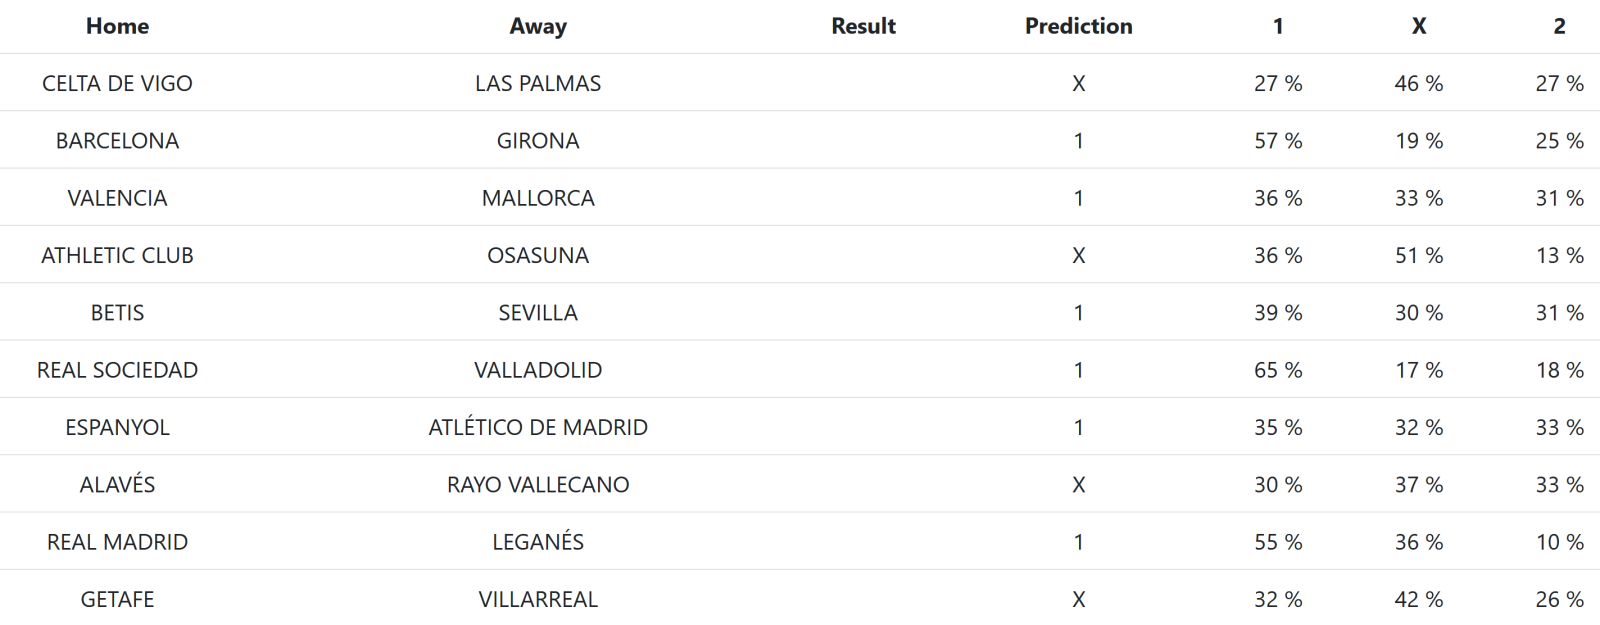Click ATLÉTICO DE MADRID away cell
This screenshot has height=625, width=1600.
[x=538, y=428]
